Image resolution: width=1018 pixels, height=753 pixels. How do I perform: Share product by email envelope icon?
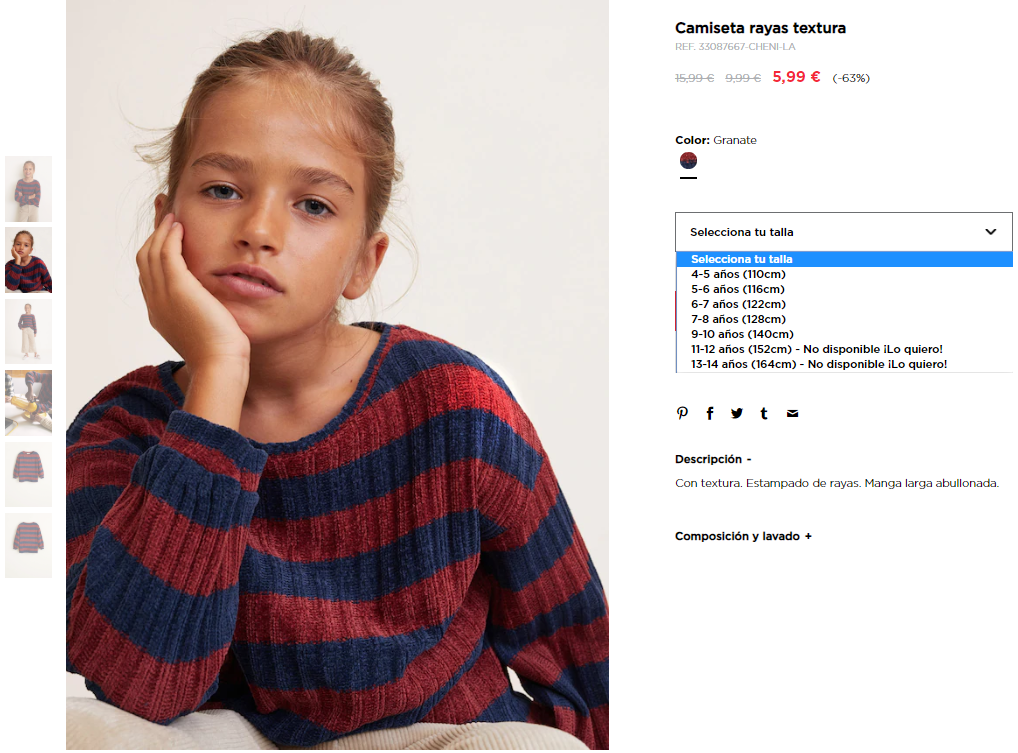792,414
